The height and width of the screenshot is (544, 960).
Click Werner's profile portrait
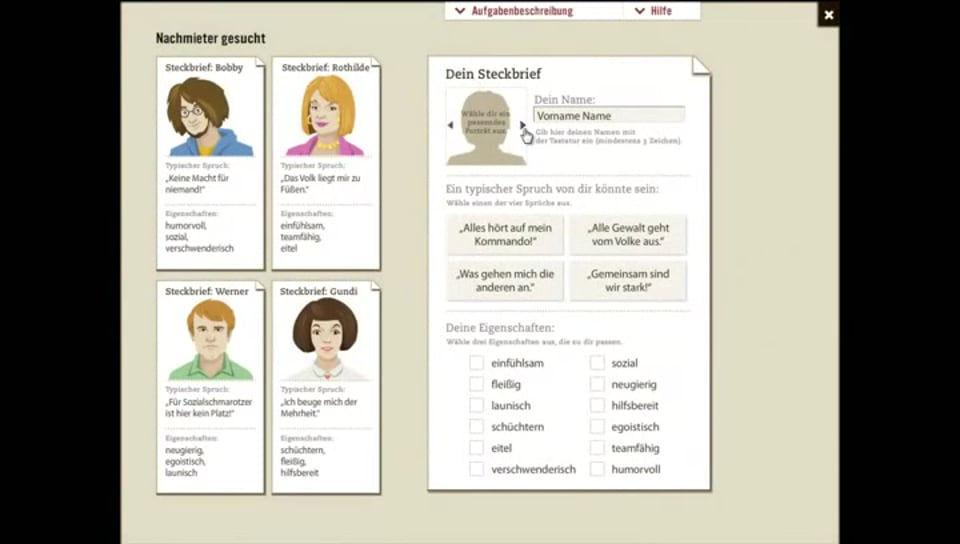210,339
